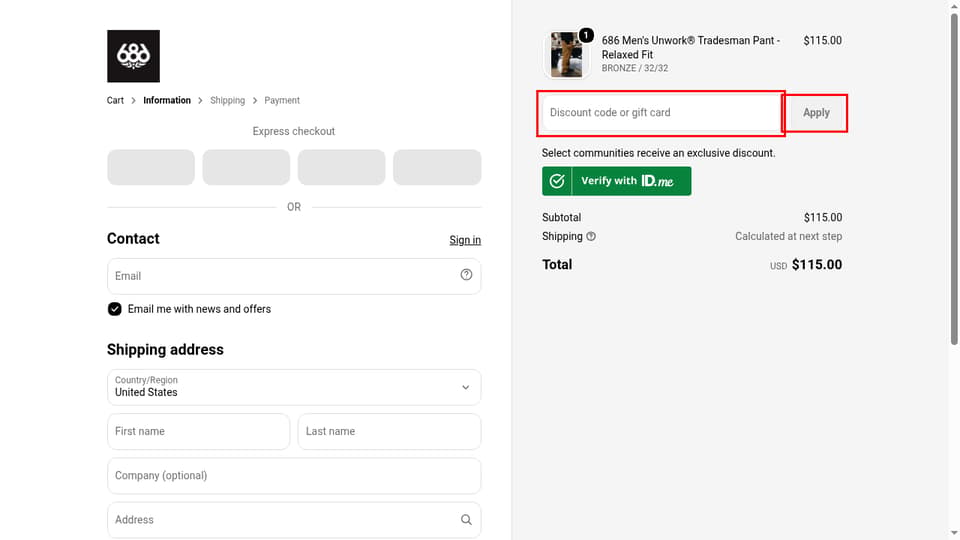The height and width of the screenshot is (540, 960).
Task: Click the first express checkout button
Action: [x=151, y=167]
